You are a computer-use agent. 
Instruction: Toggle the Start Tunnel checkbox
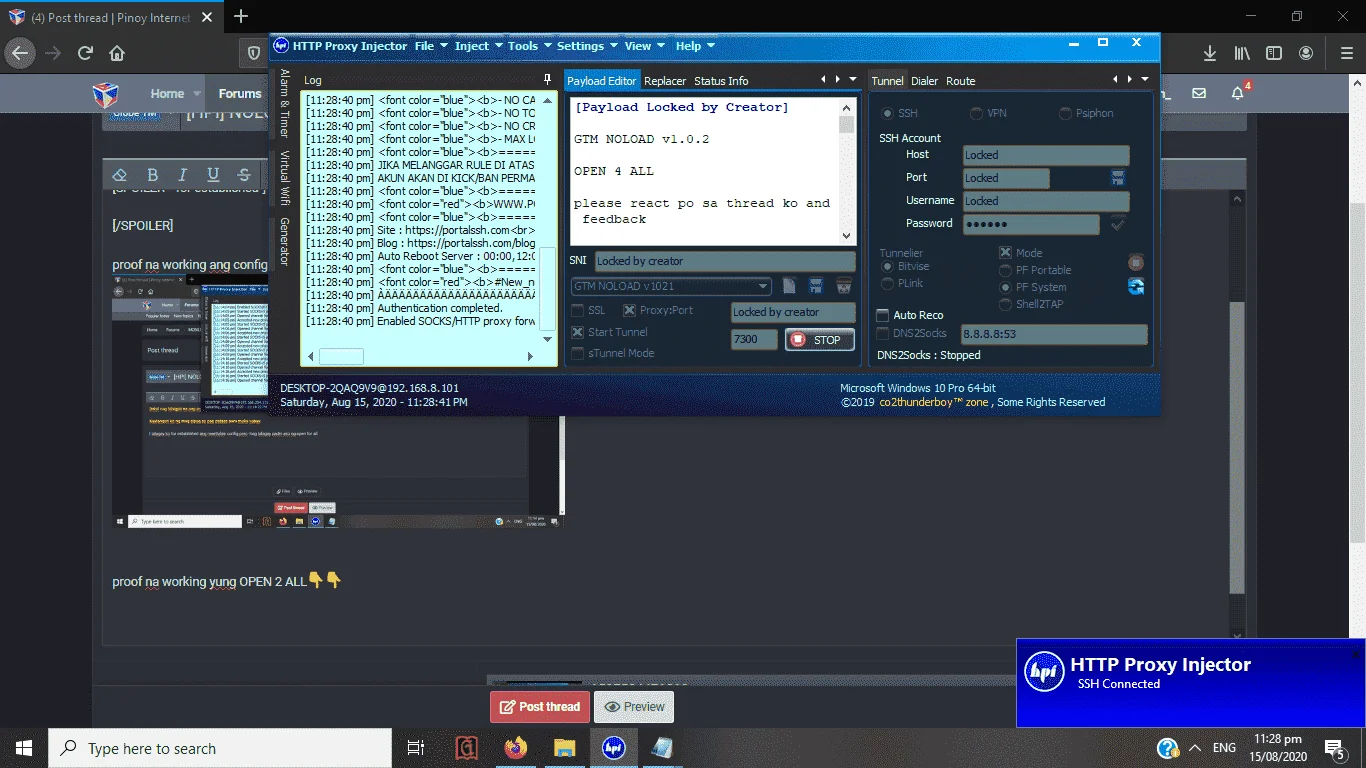click(578, 332)
